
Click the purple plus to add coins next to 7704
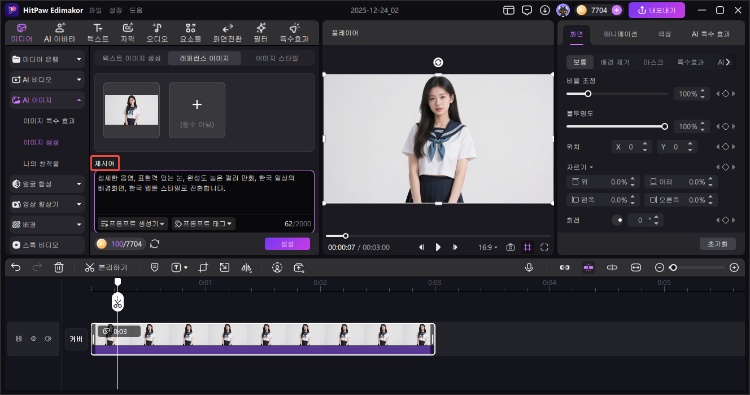[x=617, y=10]
